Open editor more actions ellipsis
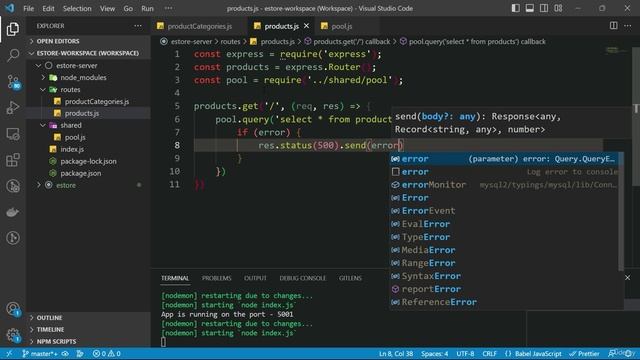The width and height of the screenshot is (640, 360). pyautogui.click(x=628, y=26)
